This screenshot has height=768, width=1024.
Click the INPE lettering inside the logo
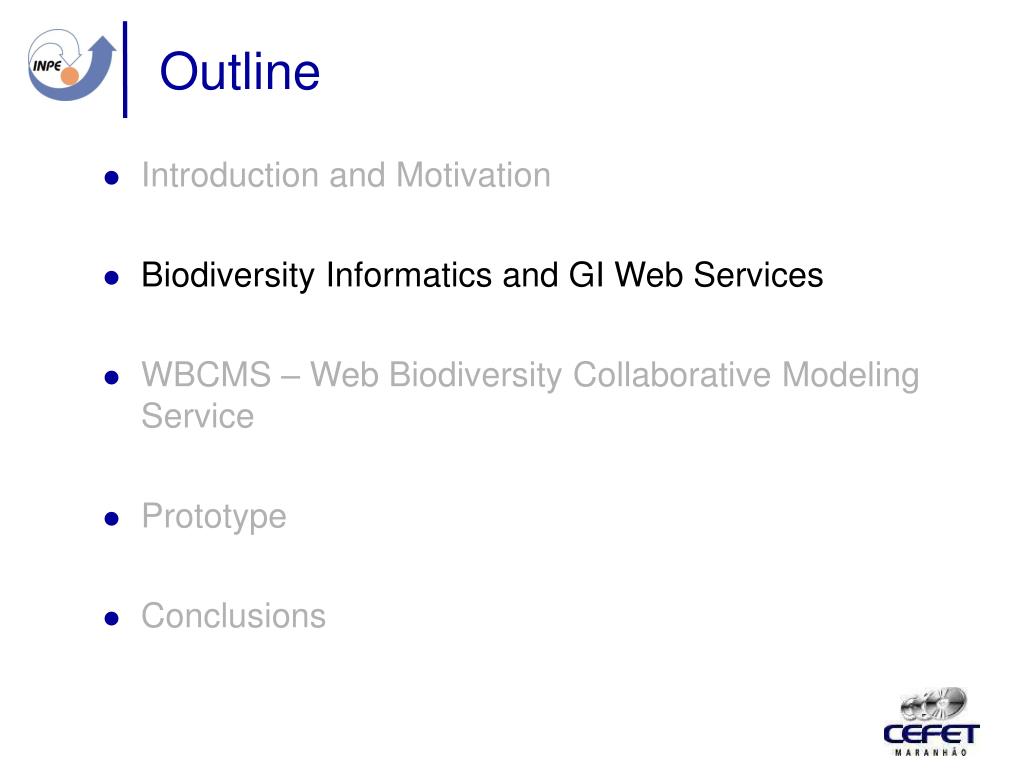click(48, 64)
